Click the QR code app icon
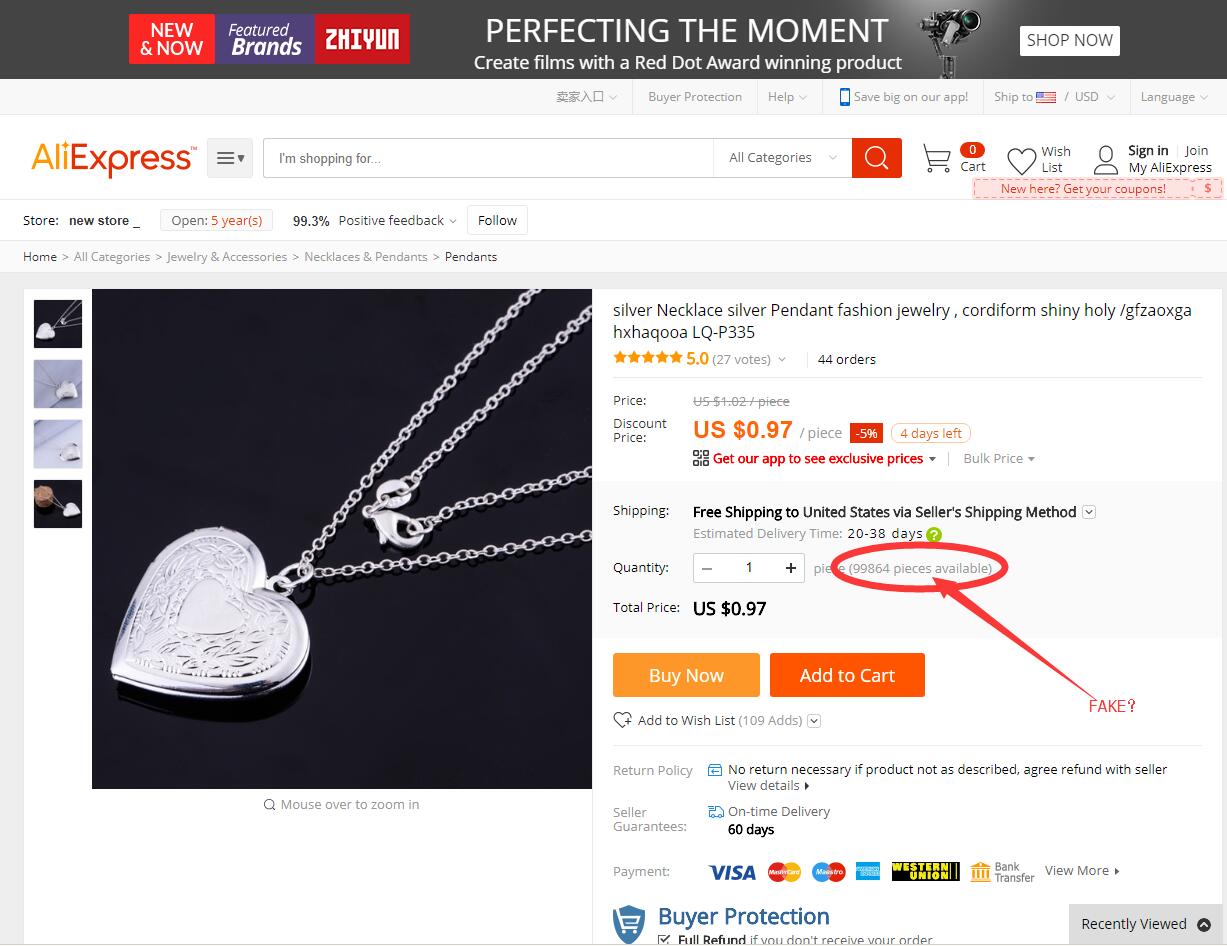Viewport: 1227px width, 946px height. click(x=701, y=458)
